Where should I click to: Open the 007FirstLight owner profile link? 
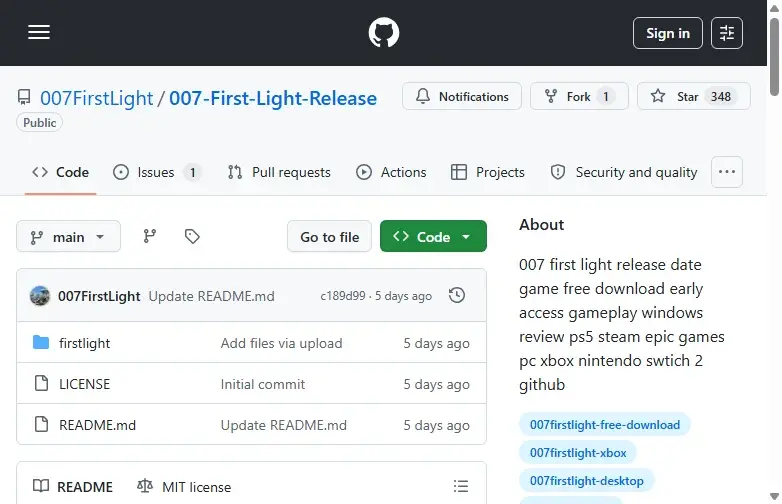(x=97, y=98)
